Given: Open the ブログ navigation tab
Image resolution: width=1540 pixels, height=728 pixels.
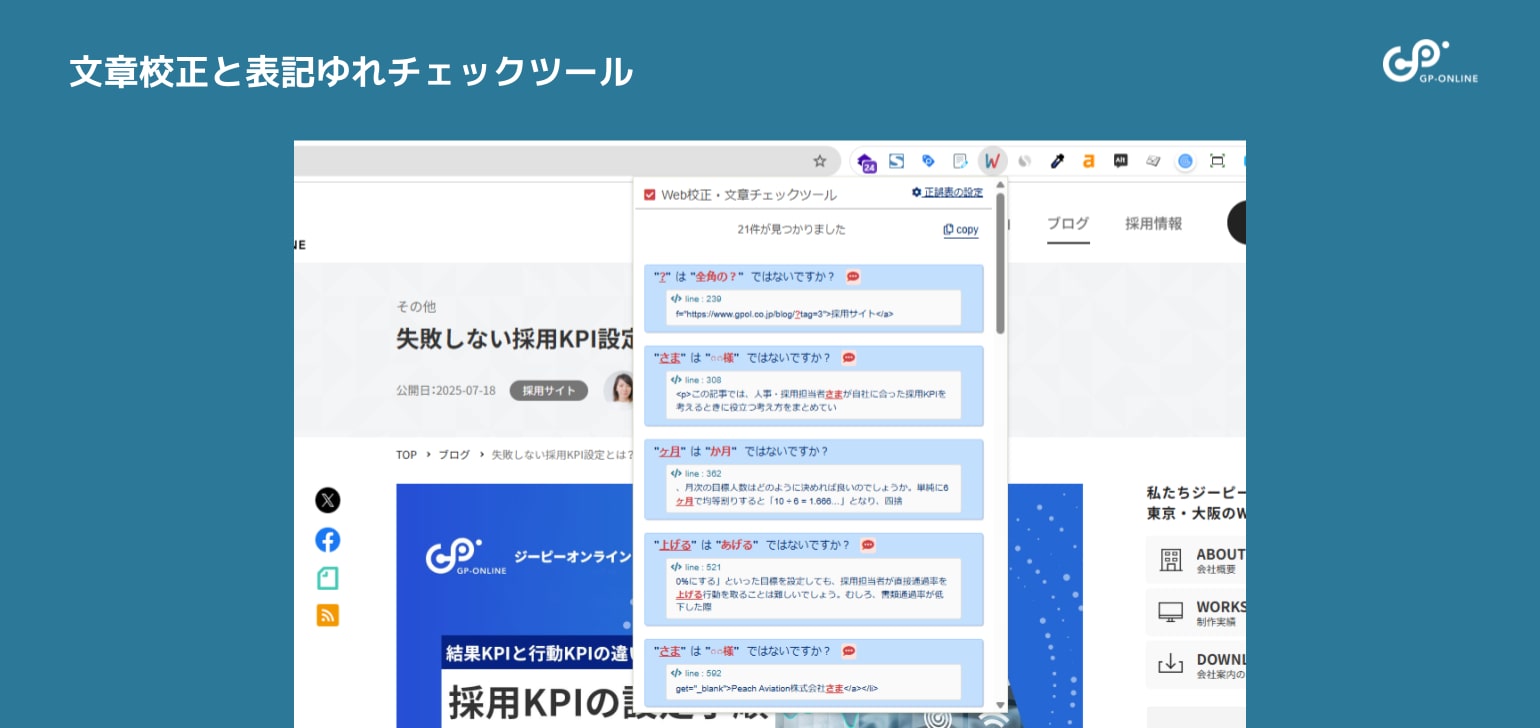Looking at the screenshot, I should (1068, 223).
